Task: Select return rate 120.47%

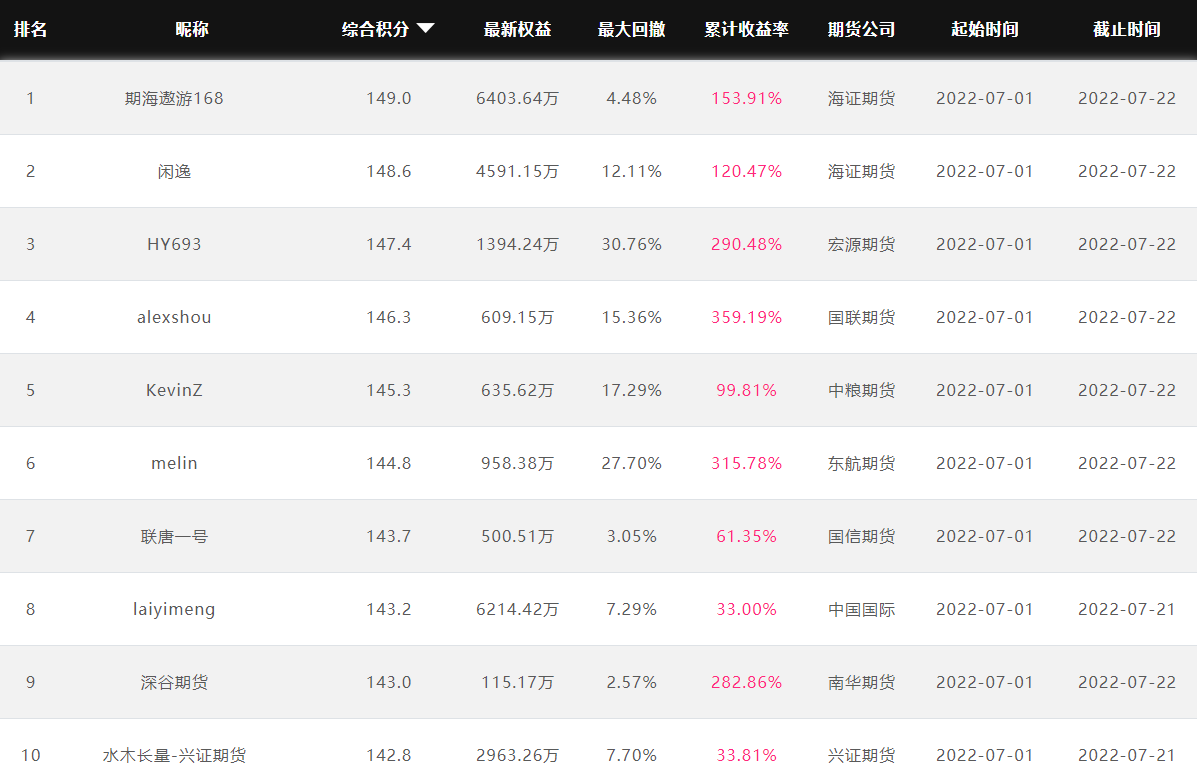Action: pos(747,171)
